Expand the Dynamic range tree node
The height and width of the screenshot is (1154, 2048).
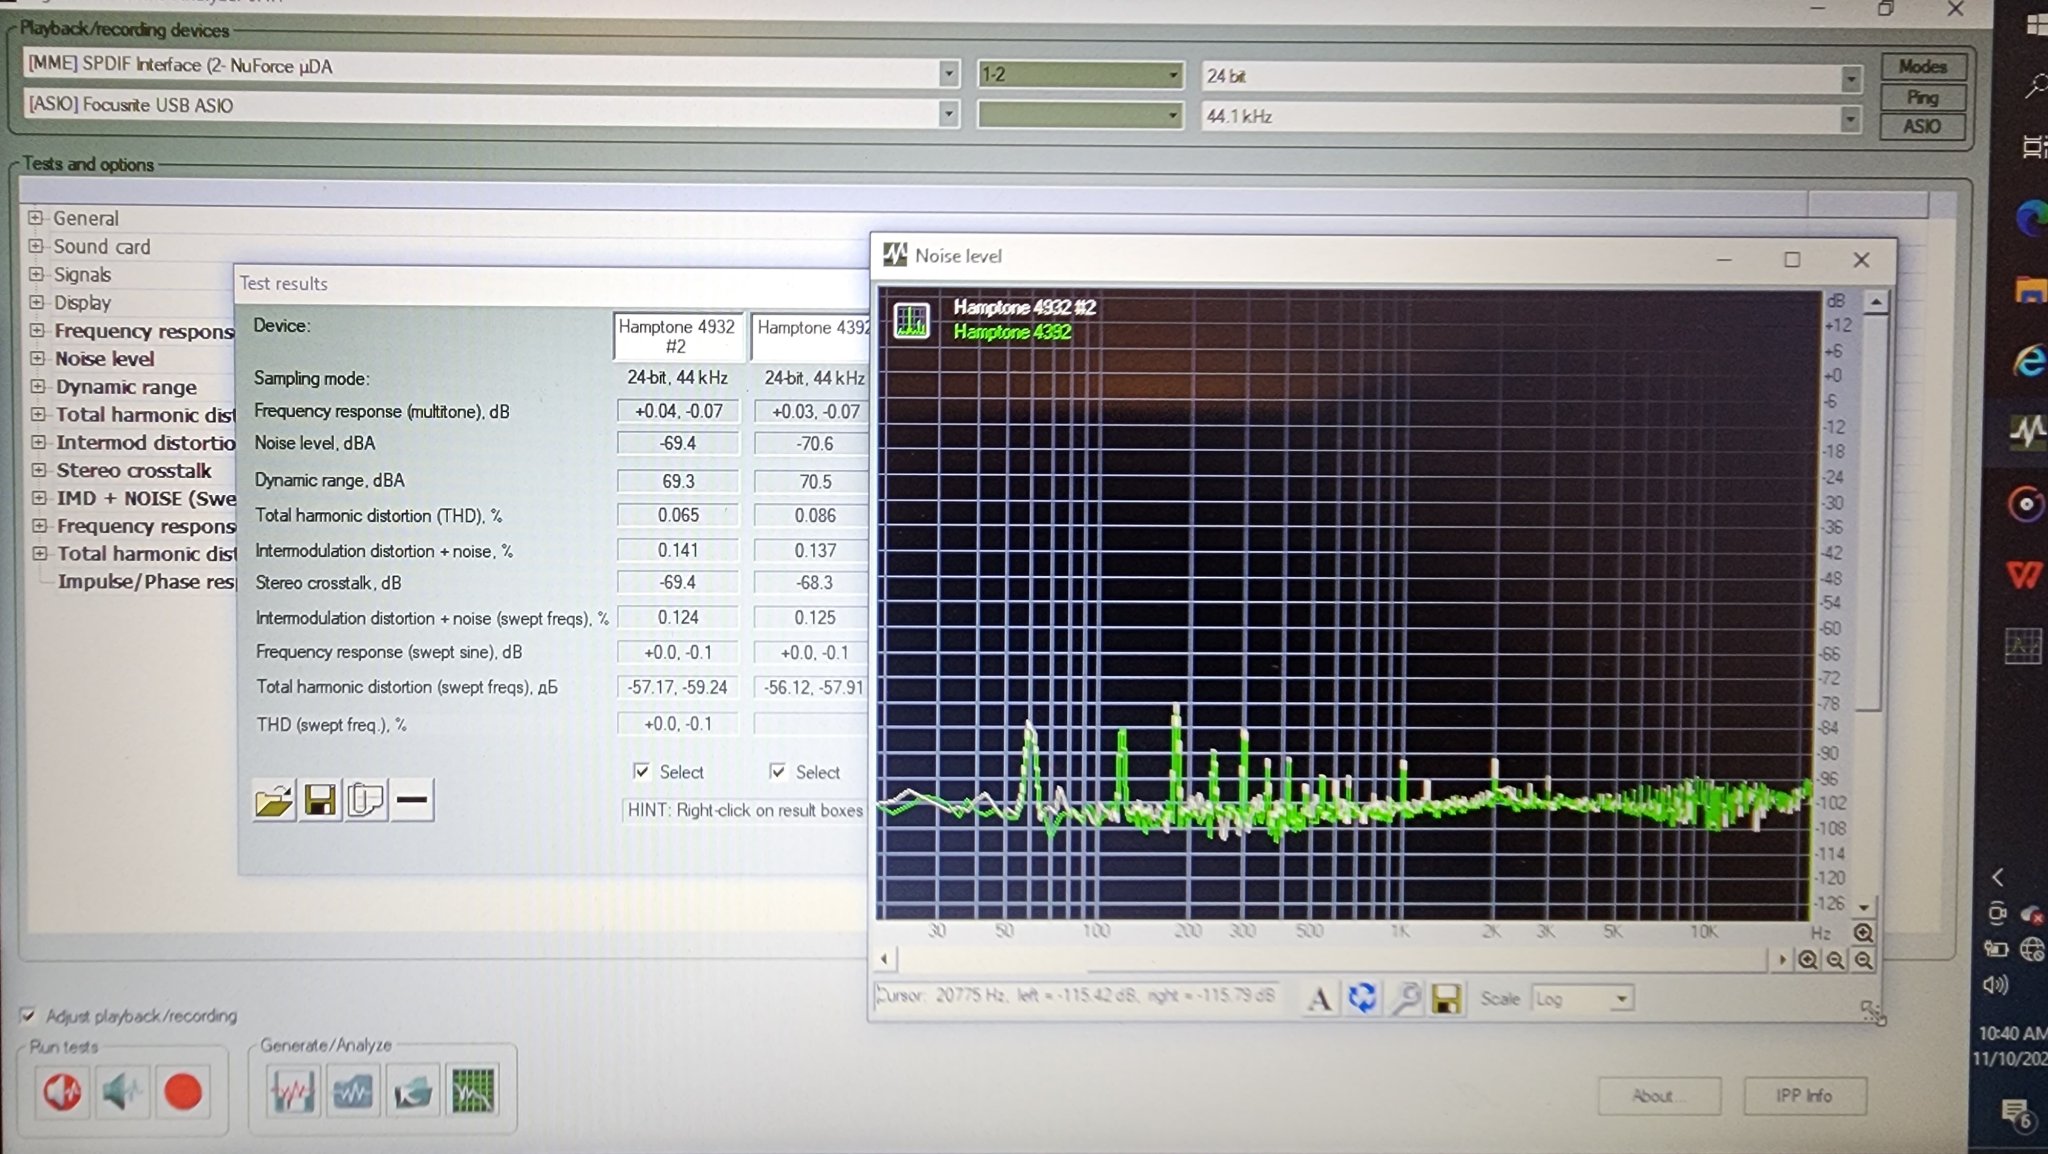tap(38, 385)
